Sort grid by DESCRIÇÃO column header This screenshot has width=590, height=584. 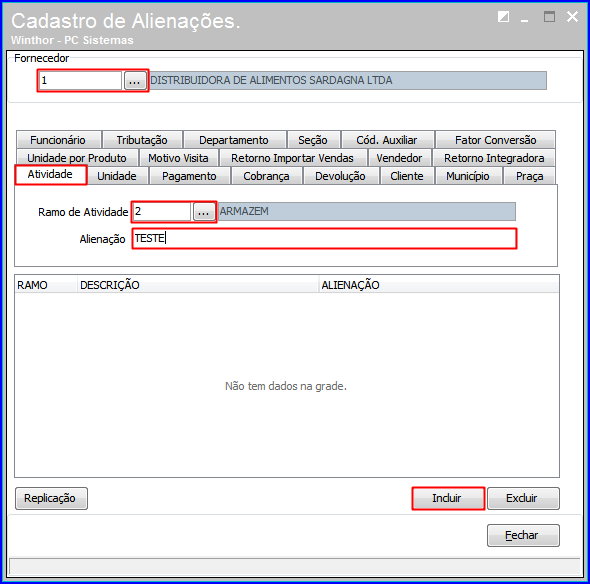pyautogui.click(x=198, y=285)
